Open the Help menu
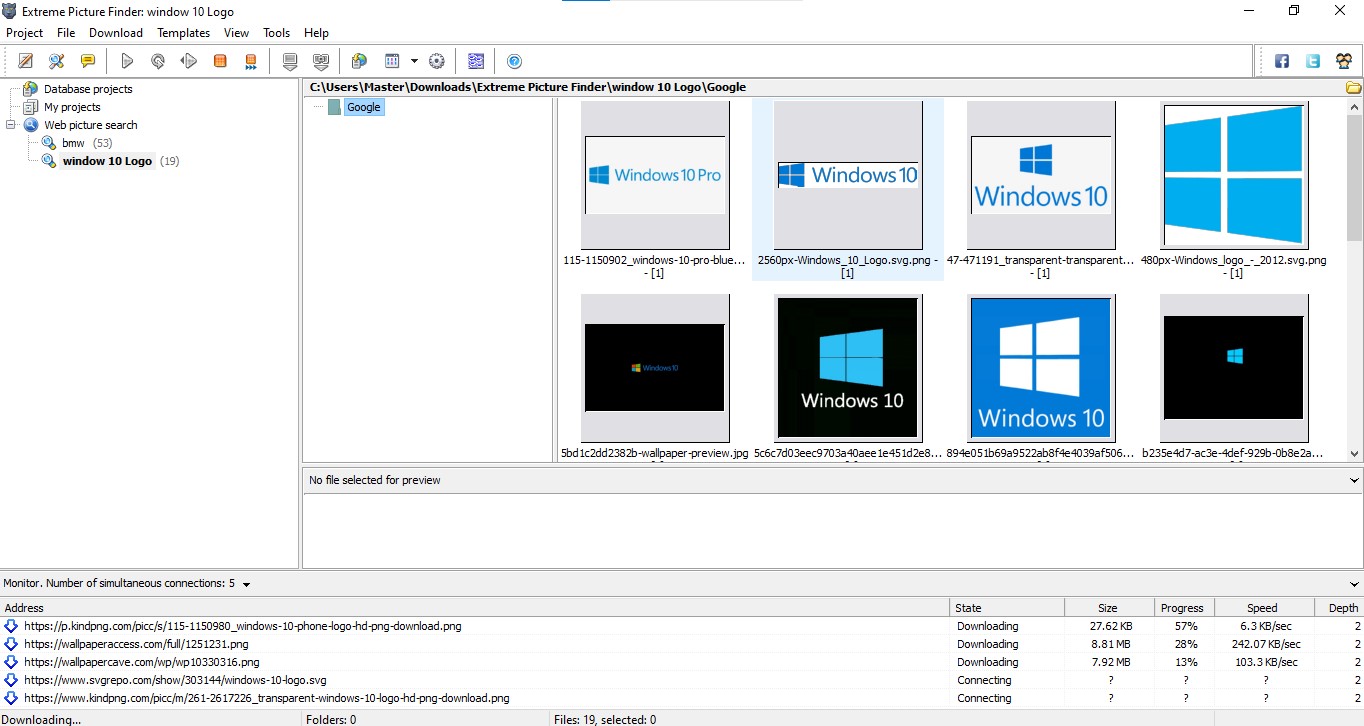This screenshot has height=726, width=1364. pyautogui.click(x=316, y=33)
